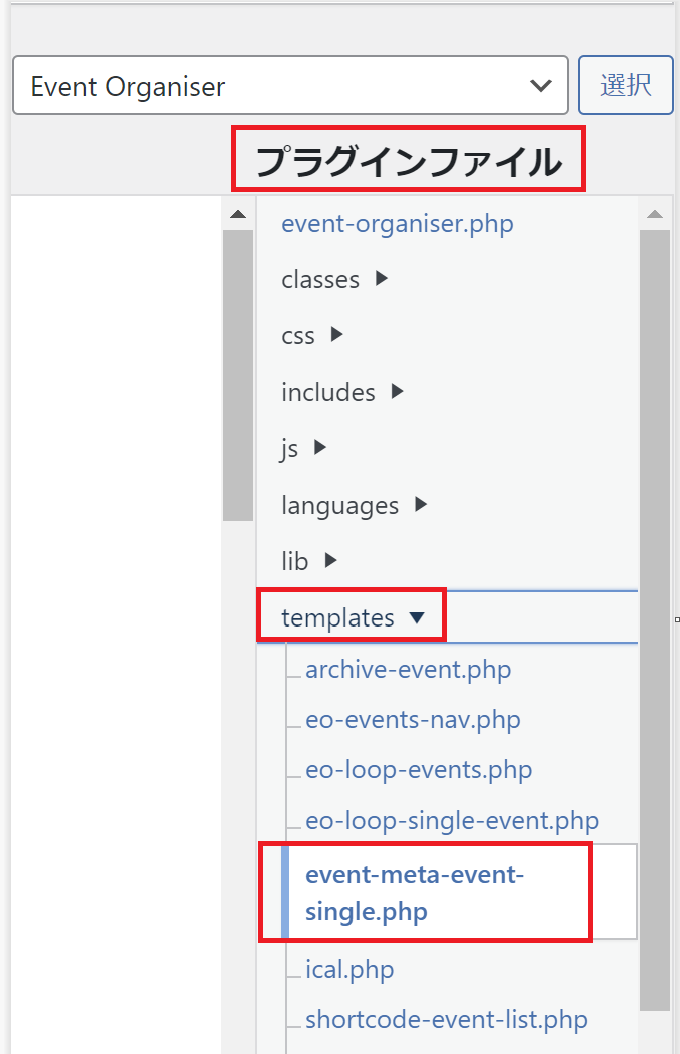Expand the classes folder
Image resolution: width=680 pixels, height=1054 pixels.
coord(335,279)
